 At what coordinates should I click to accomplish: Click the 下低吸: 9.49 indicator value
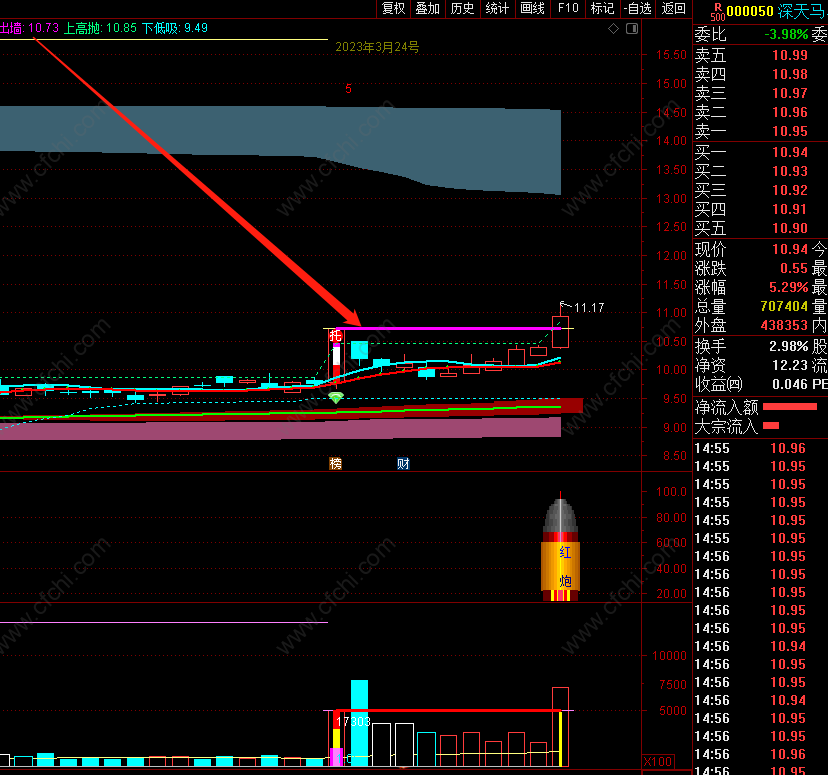(175, 28)
